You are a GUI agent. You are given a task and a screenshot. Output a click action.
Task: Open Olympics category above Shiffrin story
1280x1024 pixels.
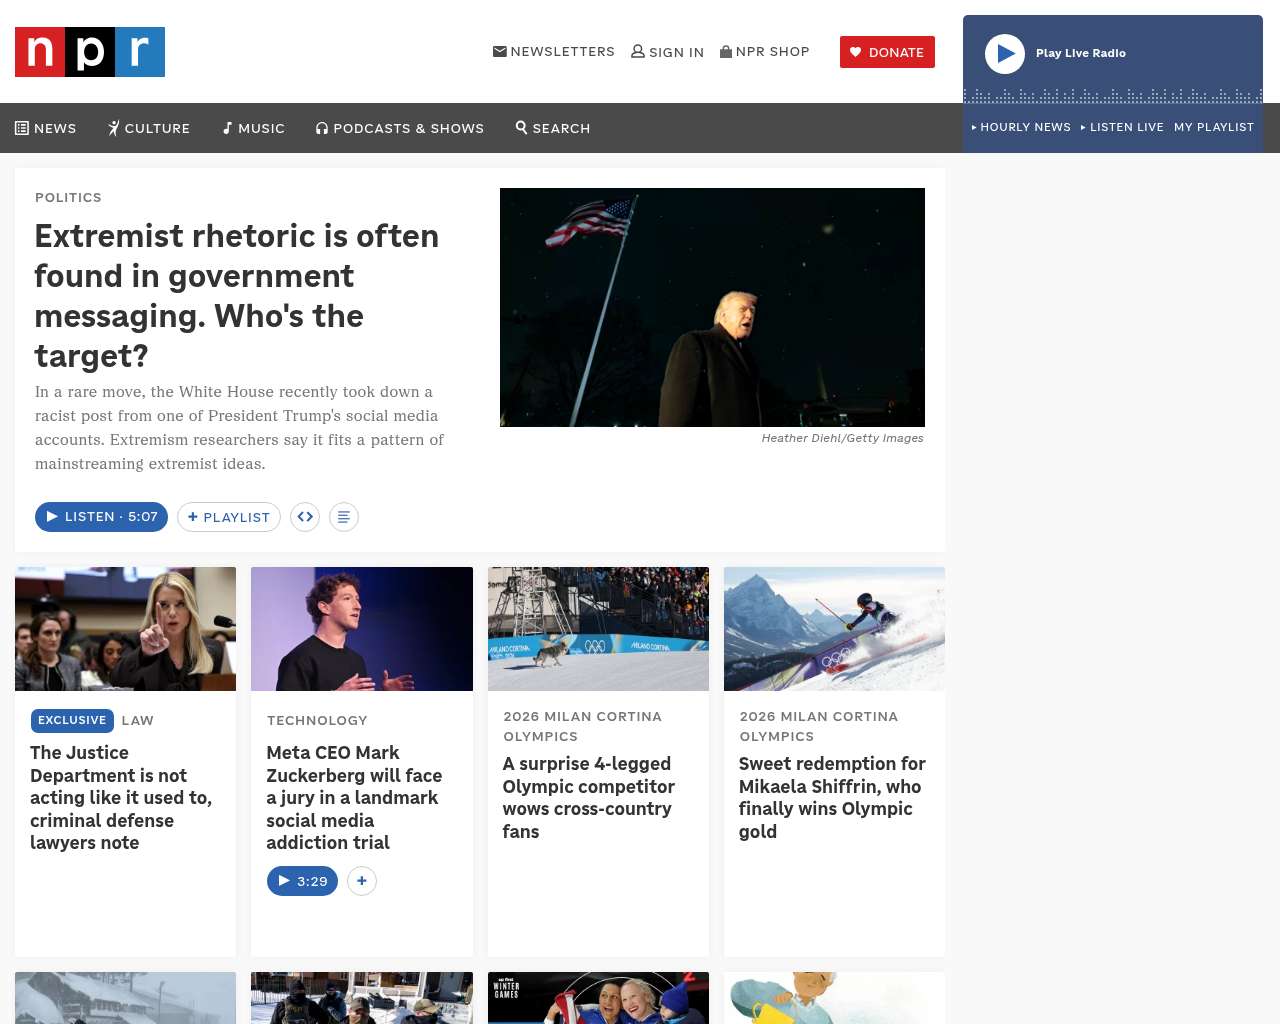coord(819,726)
